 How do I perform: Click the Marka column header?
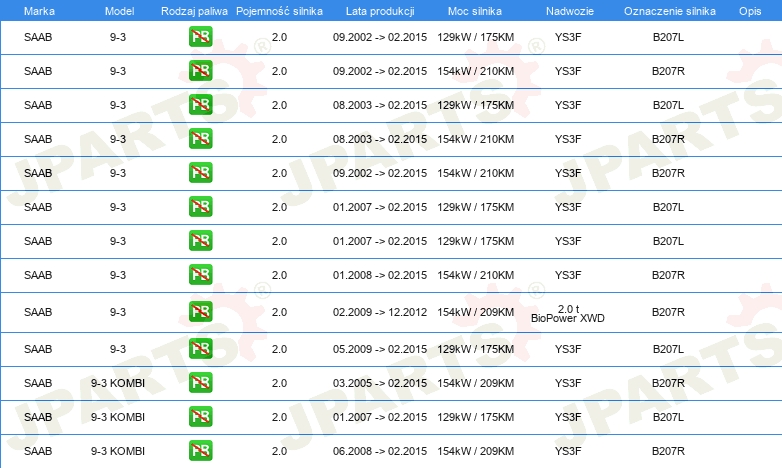tap(39, 11)
